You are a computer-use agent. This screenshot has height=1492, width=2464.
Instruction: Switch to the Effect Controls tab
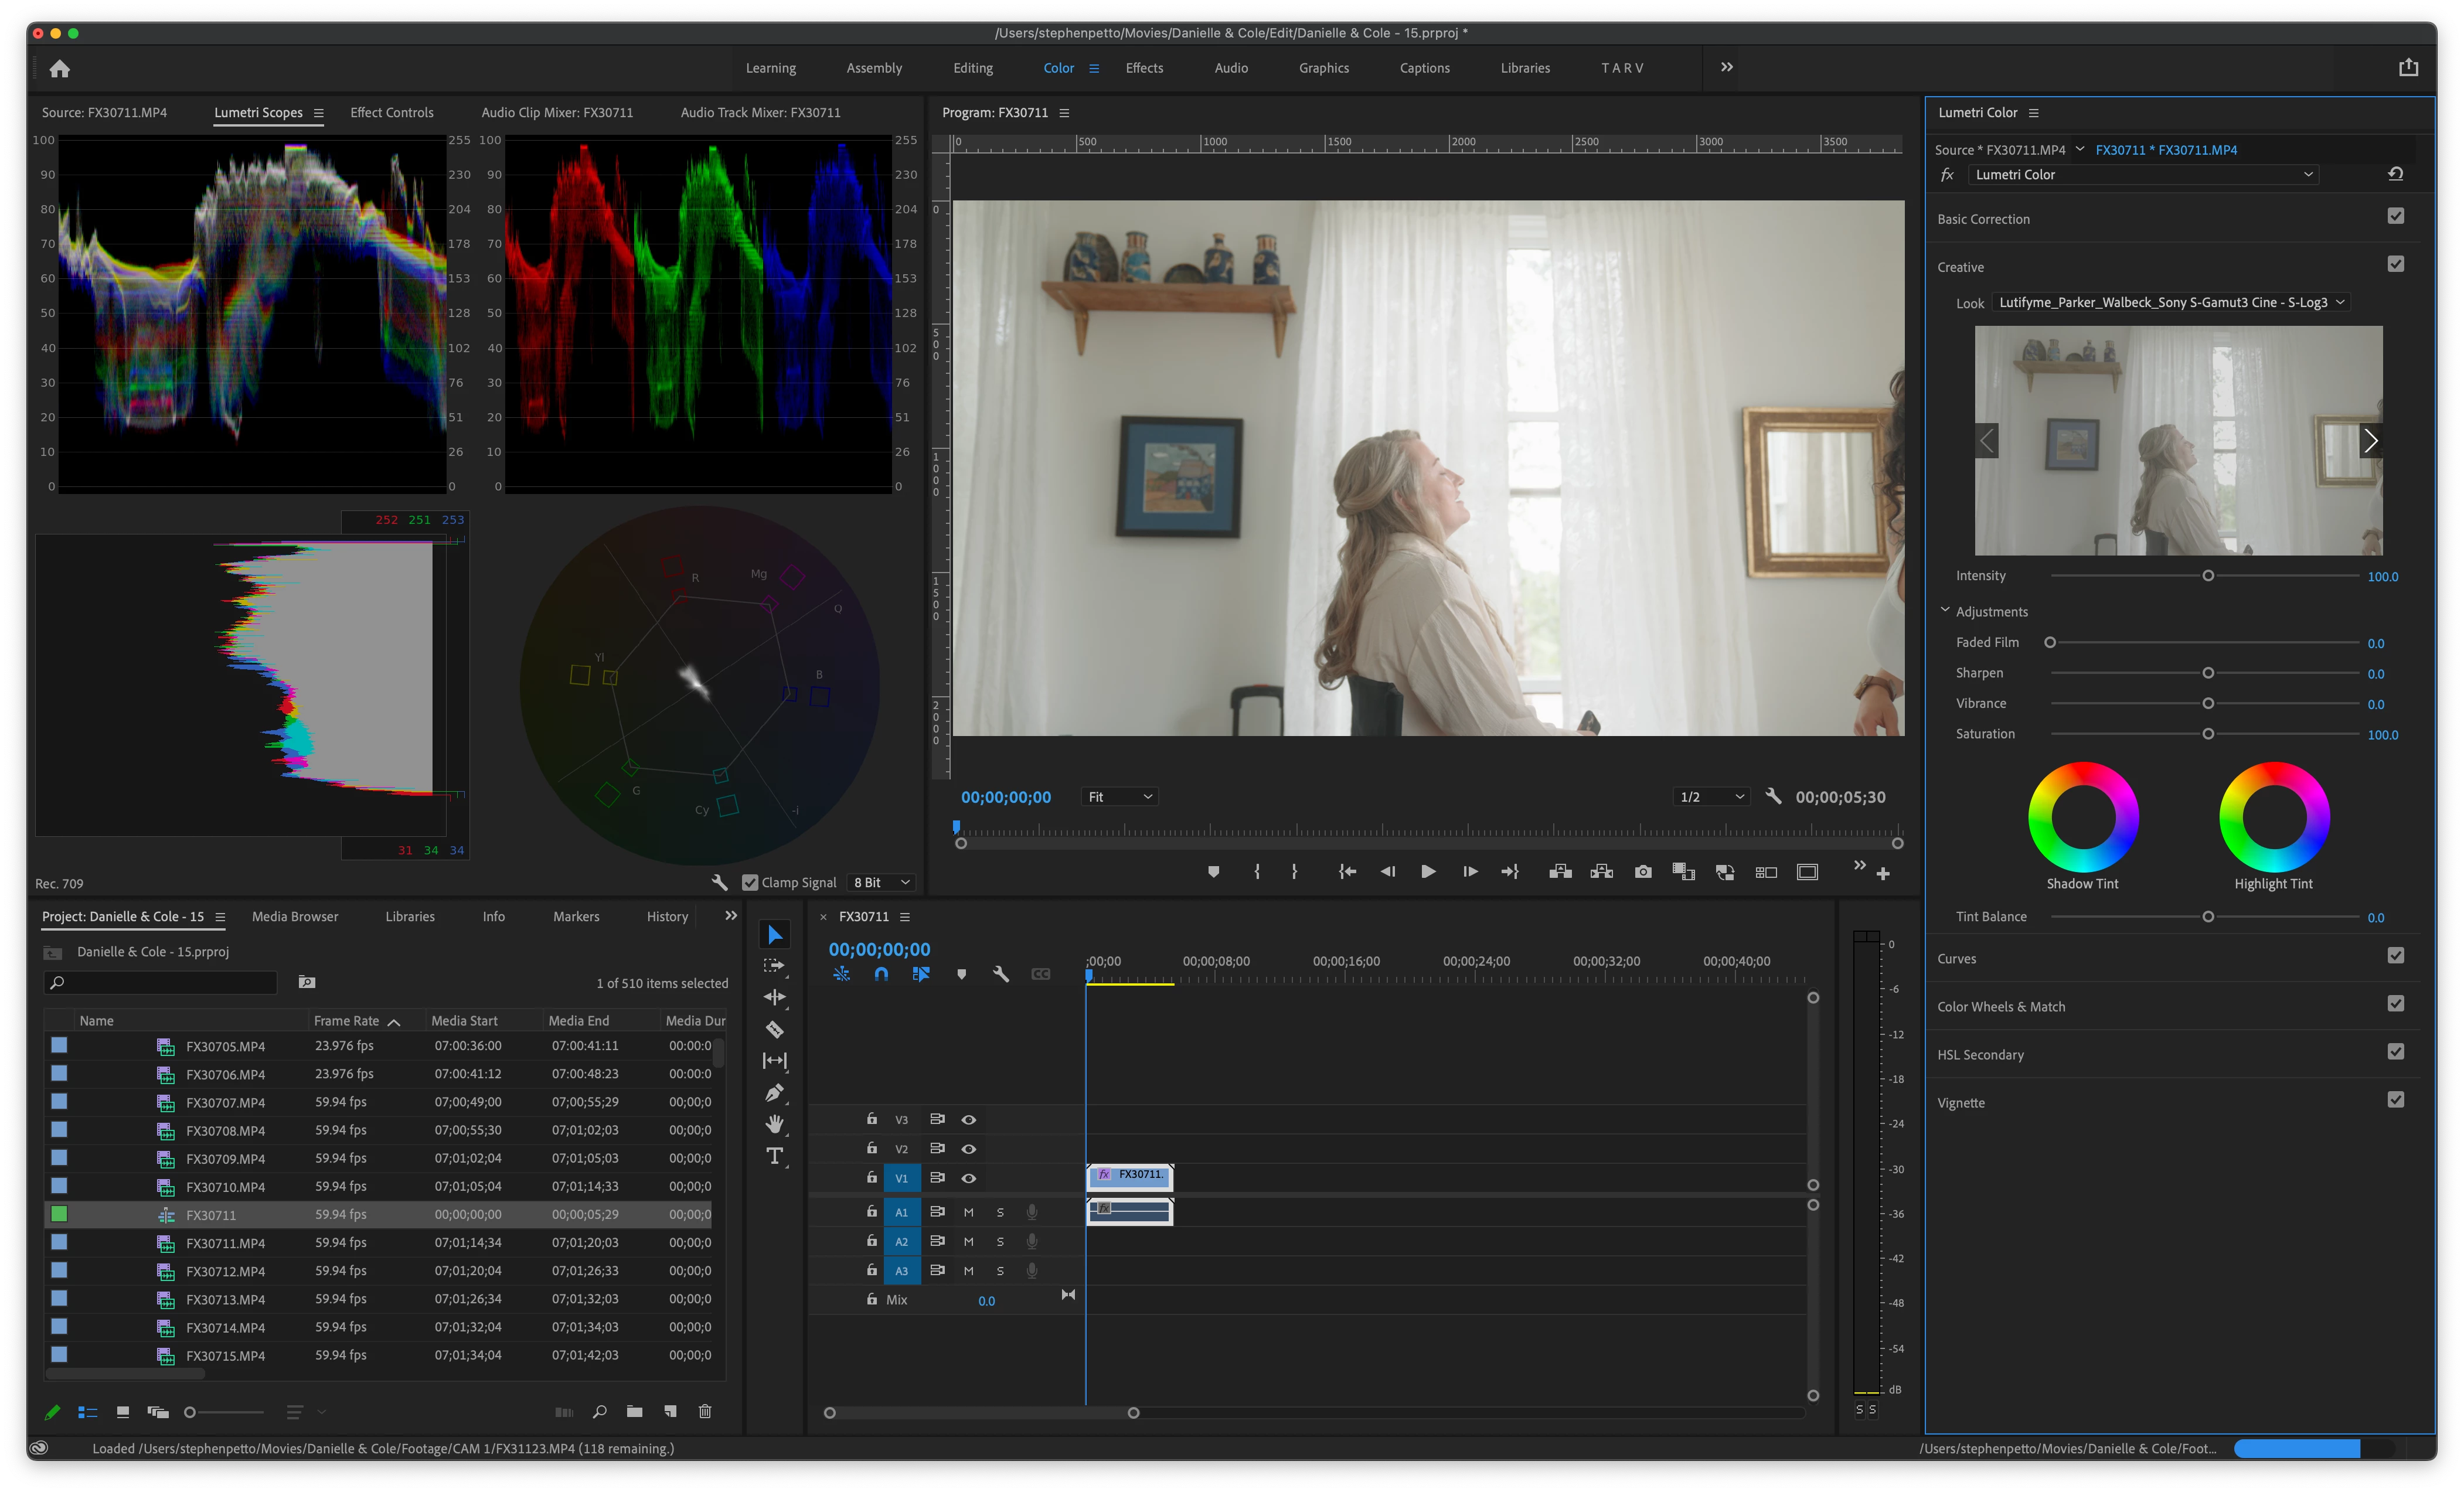pos(392,113)
